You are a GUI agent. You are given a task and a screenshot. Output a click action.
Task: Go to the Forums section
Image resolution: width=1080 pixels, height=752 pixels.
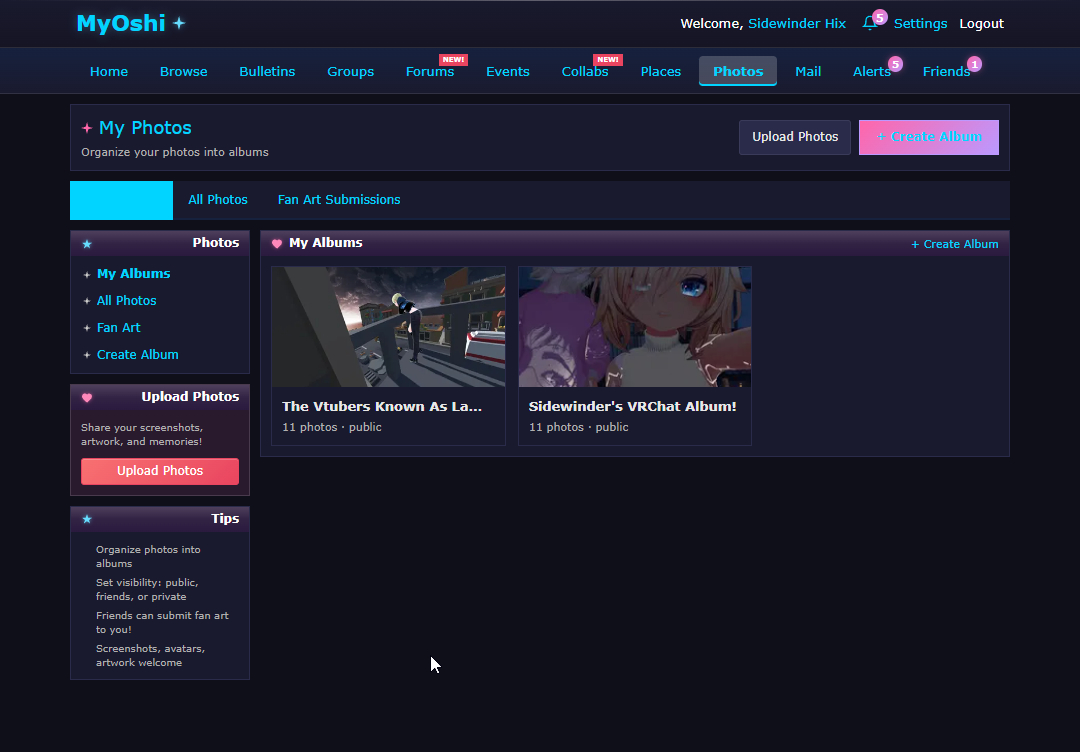(x=430, y=72)
